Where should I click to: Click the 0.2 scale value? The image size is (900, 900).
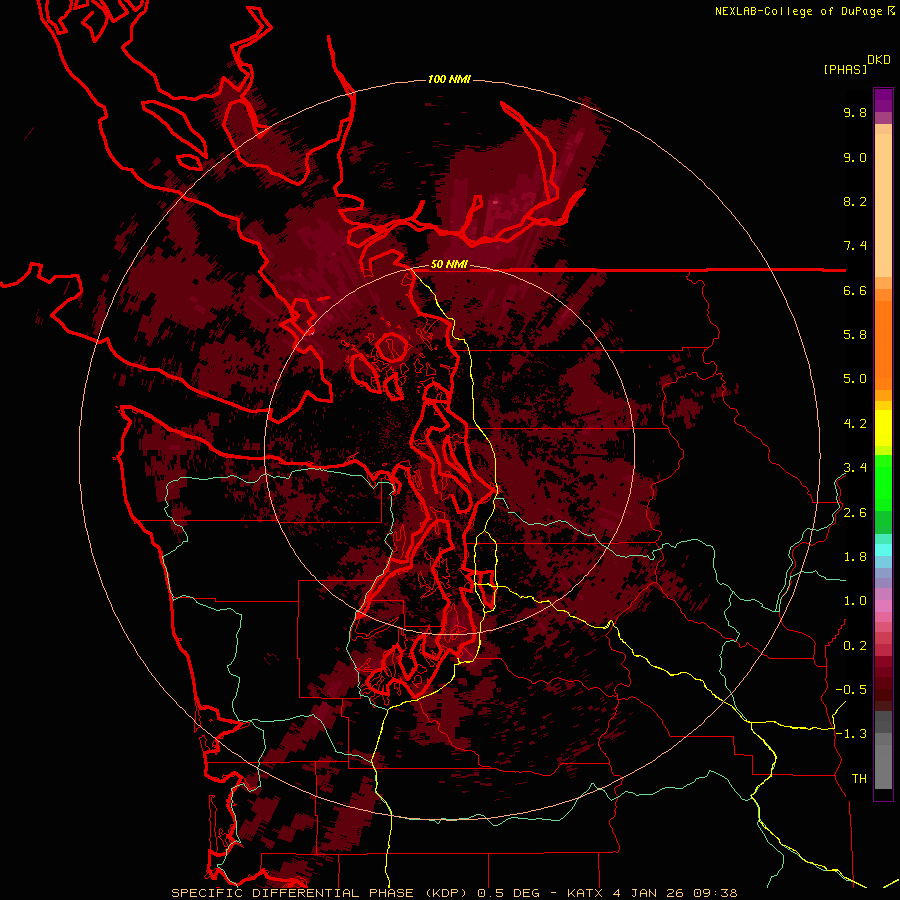tap(855, 646)
